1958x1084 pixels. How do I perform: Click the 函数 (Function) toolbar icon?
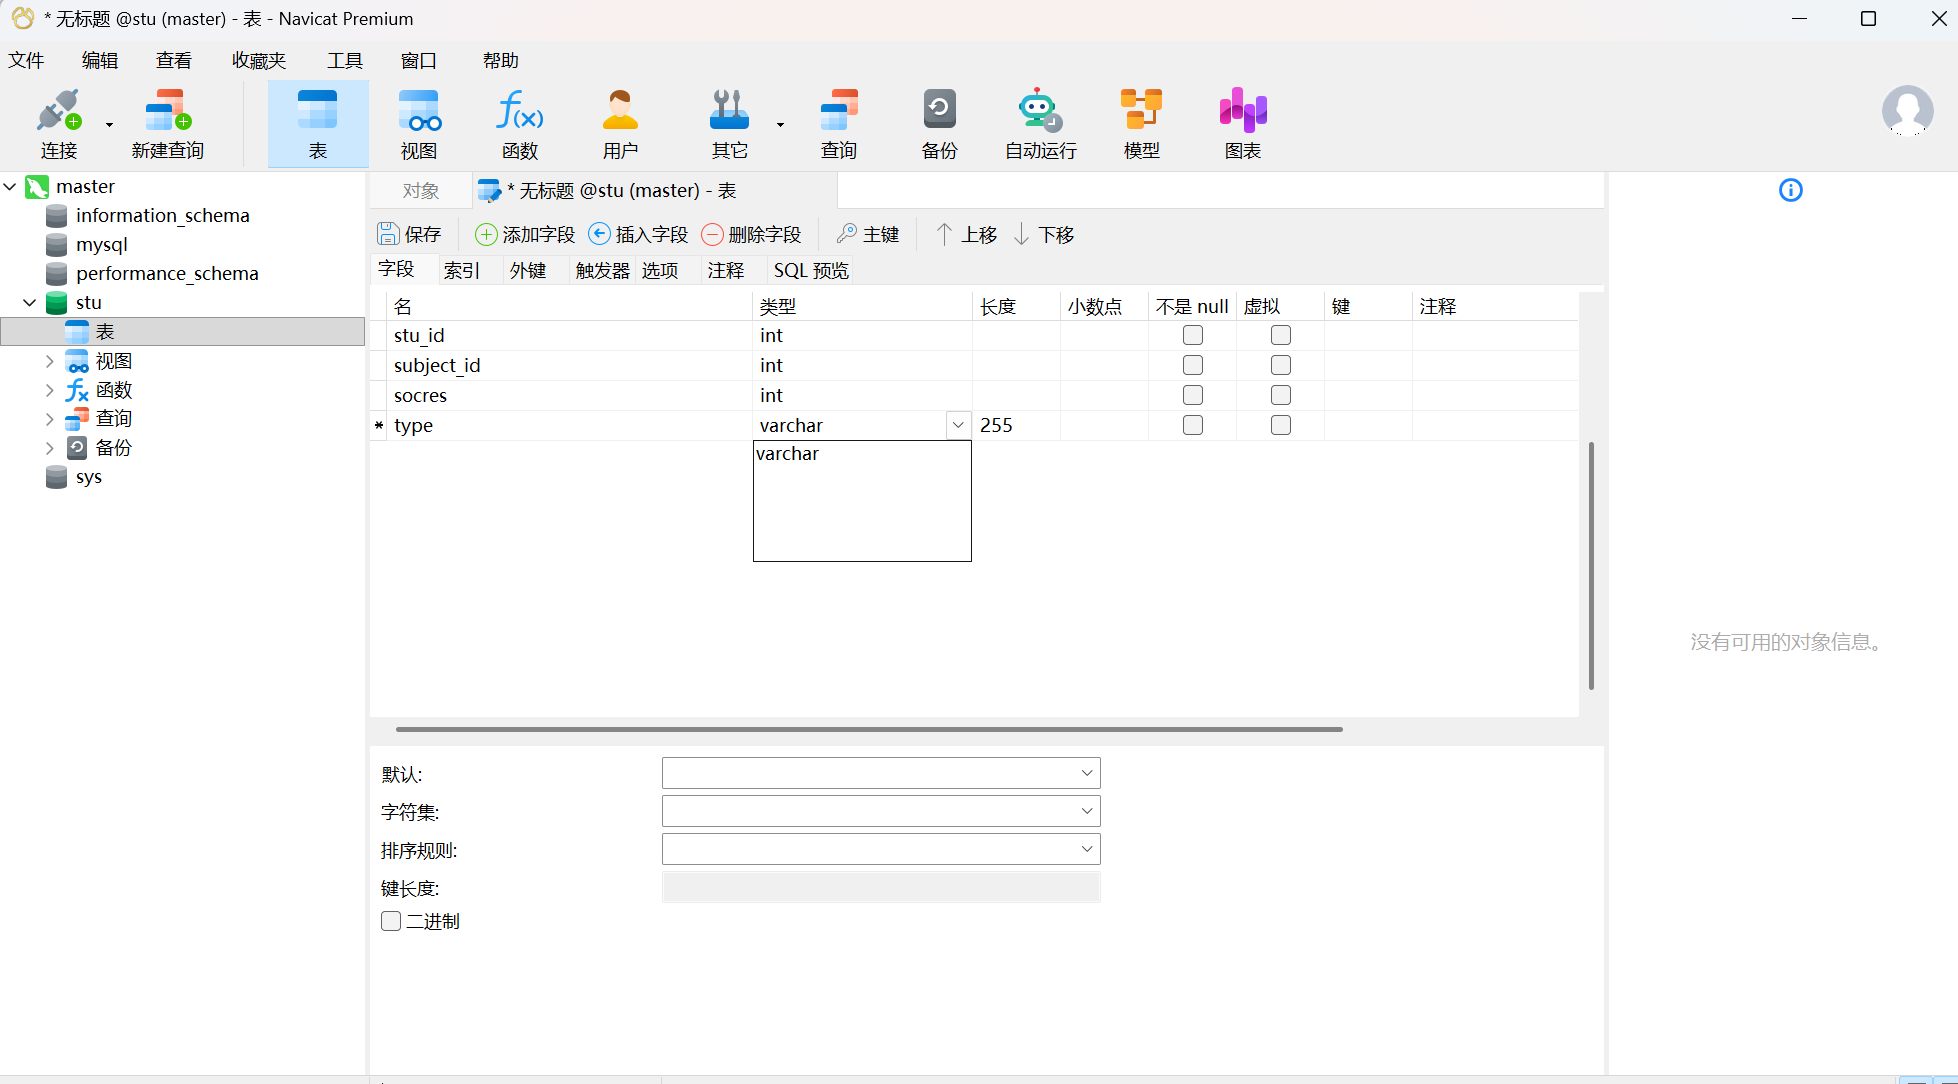click(x=519, y=112)
